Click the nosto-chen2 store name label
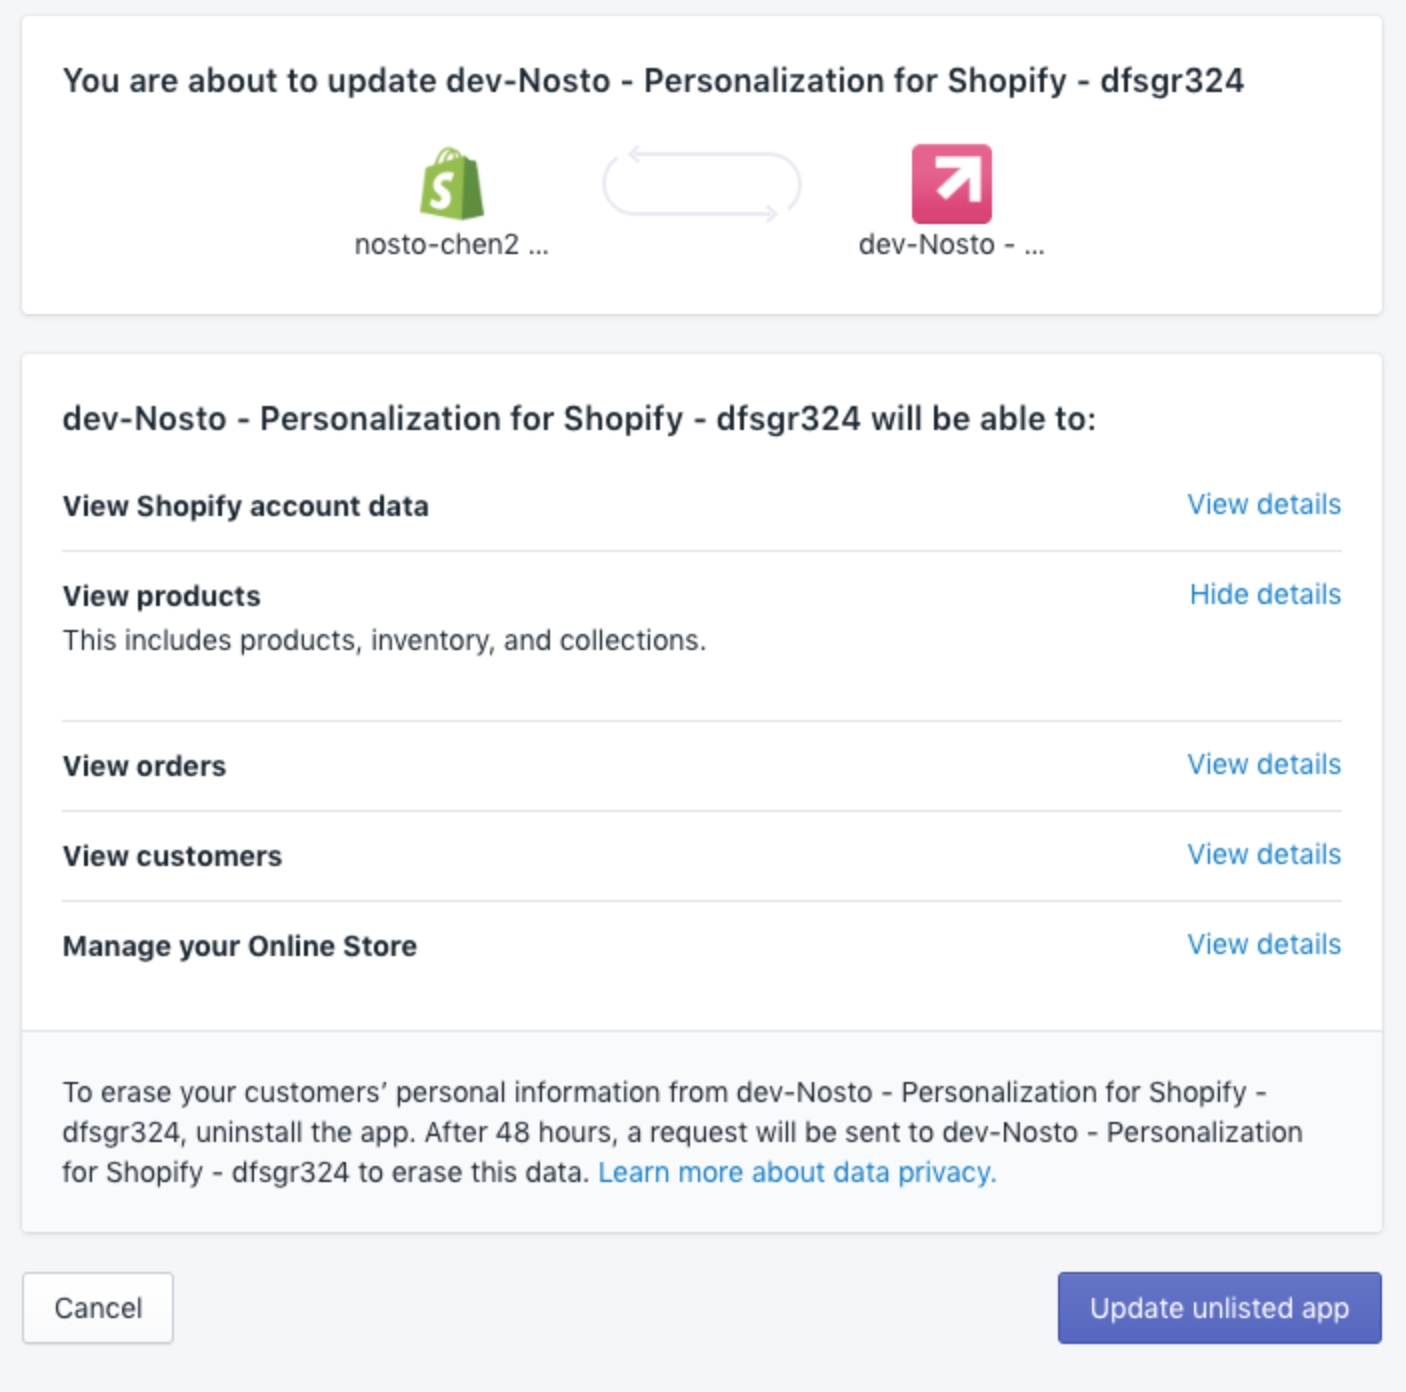Image resolution: width=1406 pixels, height=1392 pixels. click(x=451, y=245)
